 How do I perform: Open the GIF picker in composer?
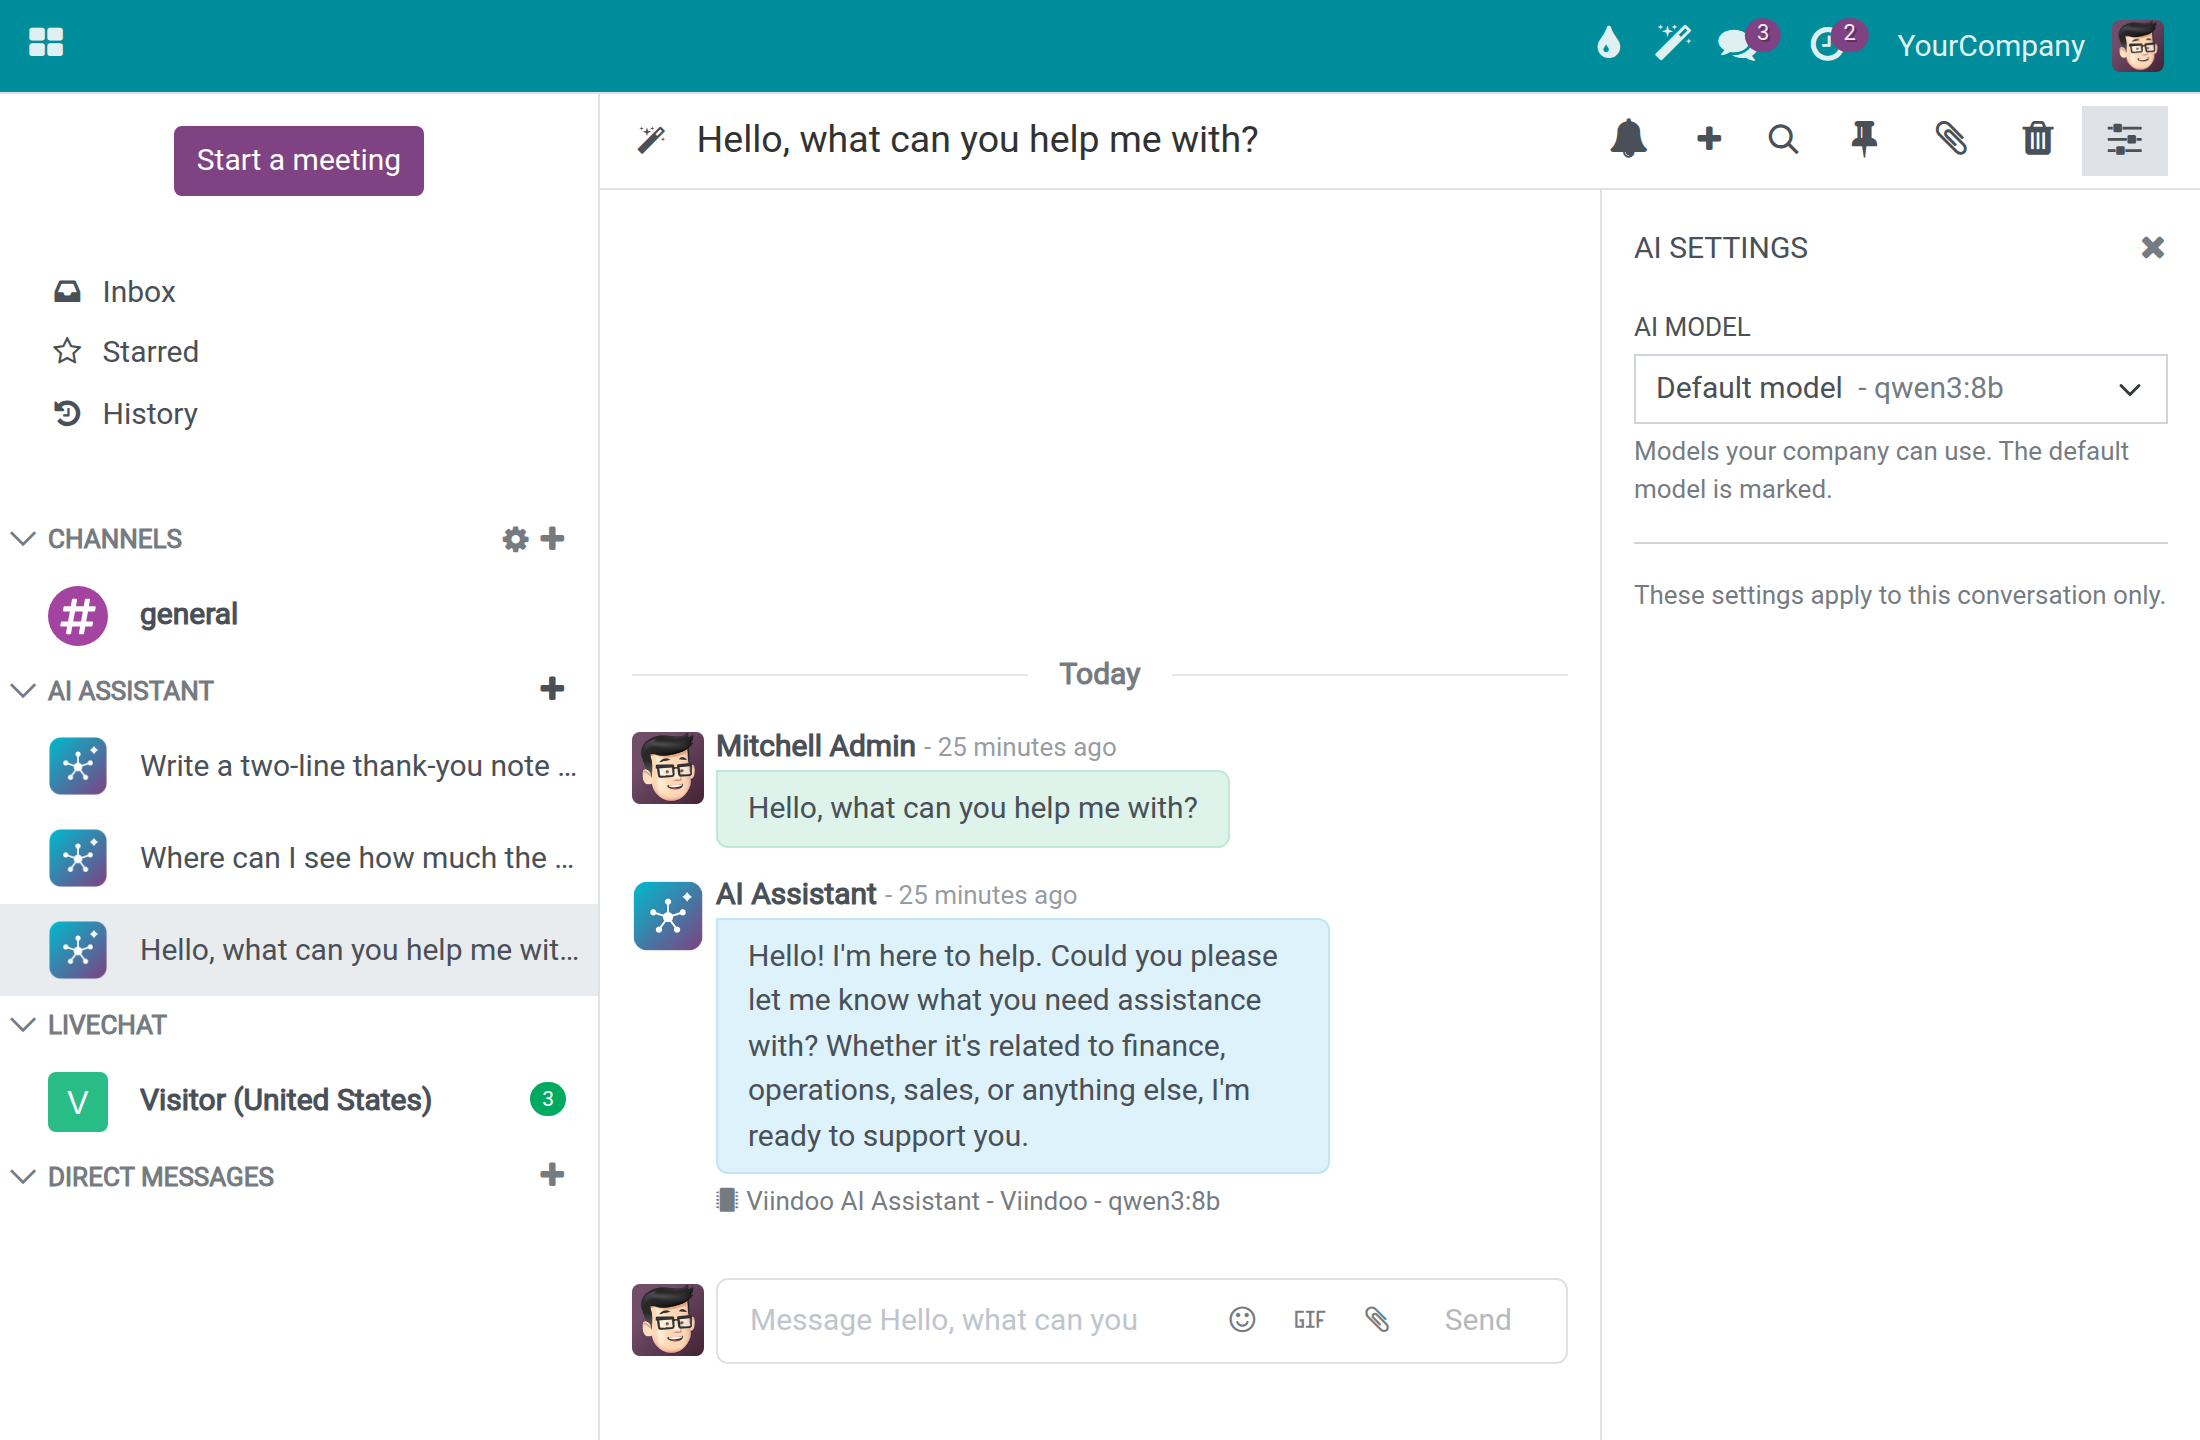pyautogui.click(x=1309, y=1320)
